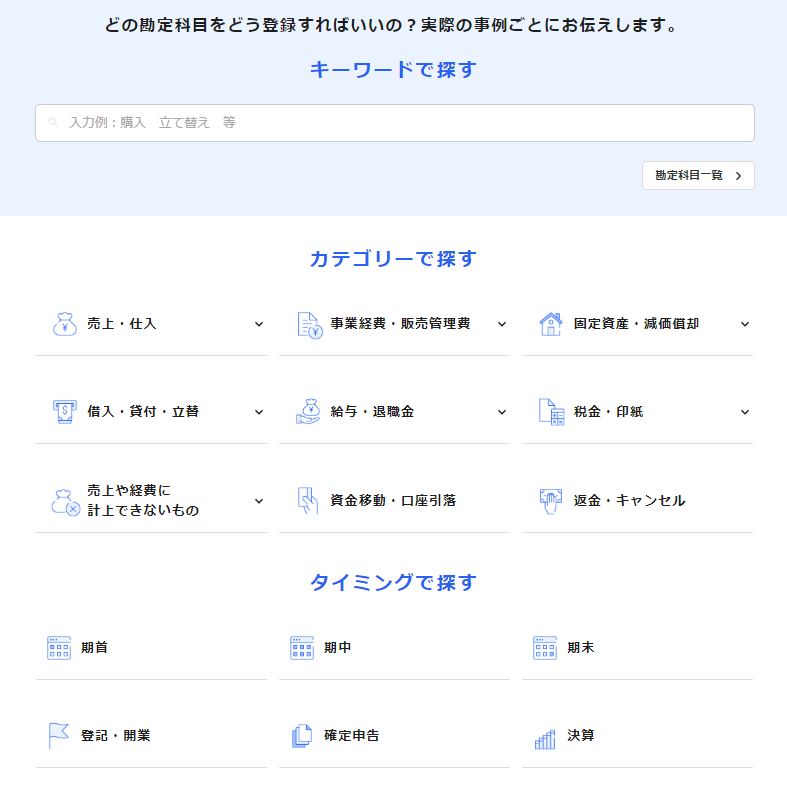Click the document calculator icon for 税金・印紙
This screenshot has height=792, width=787.
[551, 412]
